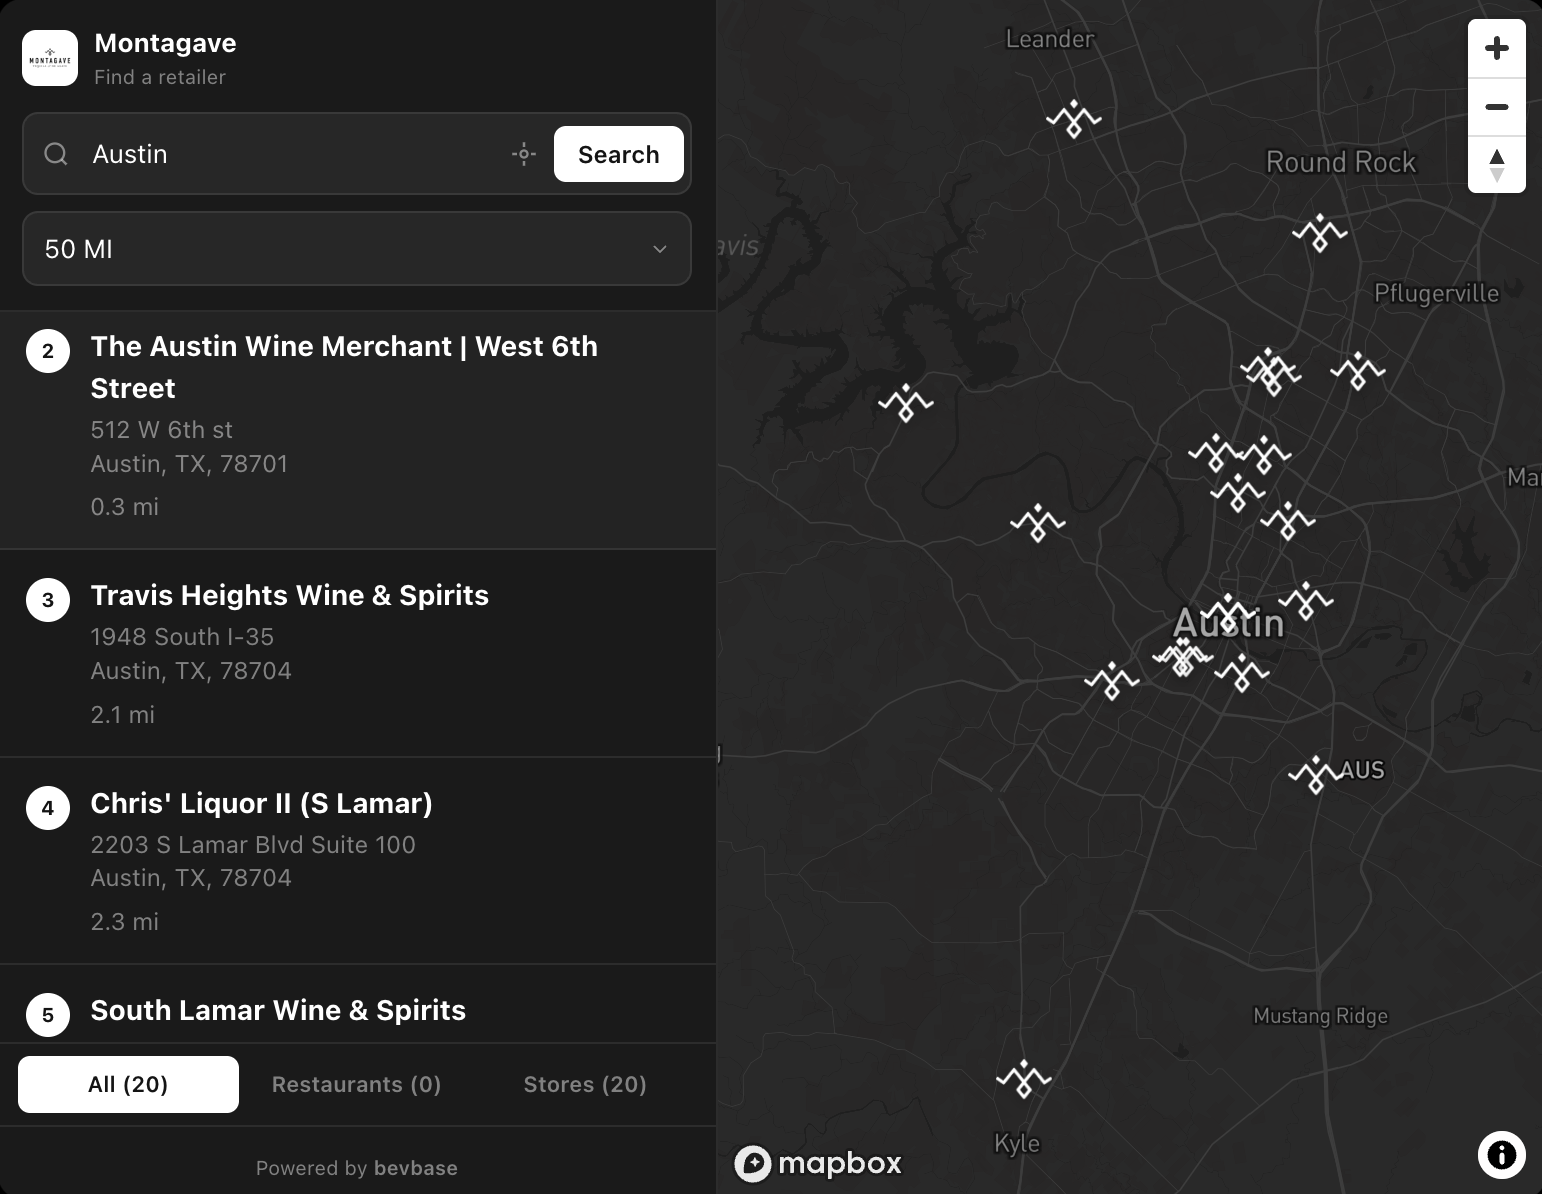Open map attribution info icon
The height and width of the screenshot is (1194, 1542).
click(x=1502, y=1155)
